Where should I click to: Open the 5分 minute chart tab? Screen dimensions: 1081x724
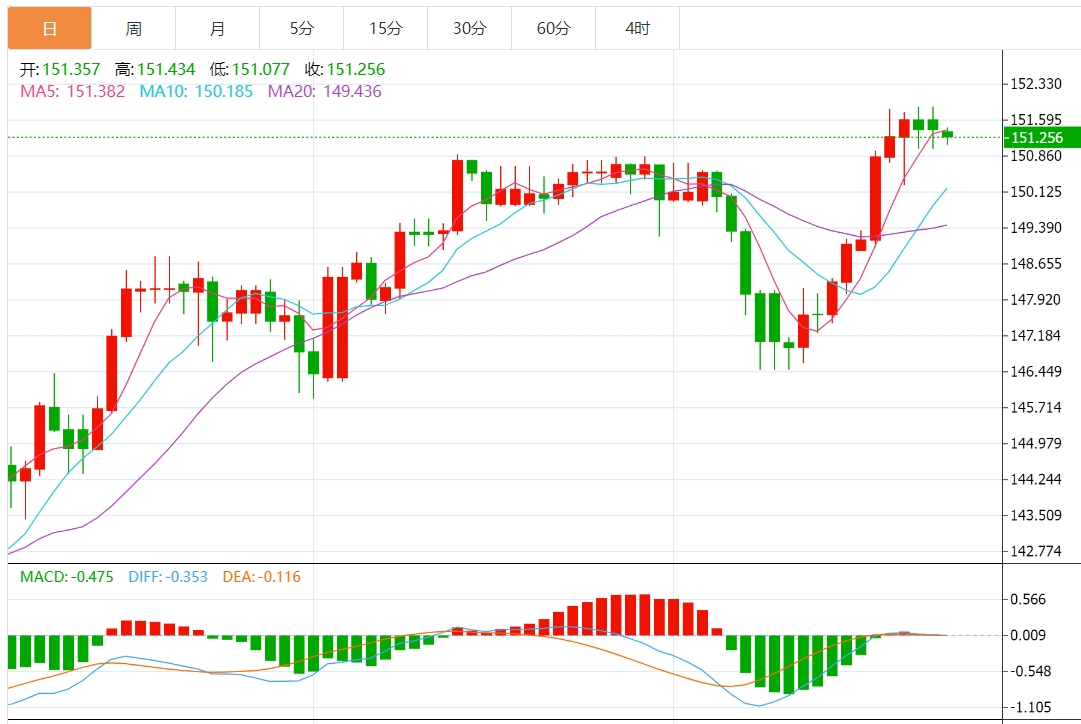coord(302,28)
